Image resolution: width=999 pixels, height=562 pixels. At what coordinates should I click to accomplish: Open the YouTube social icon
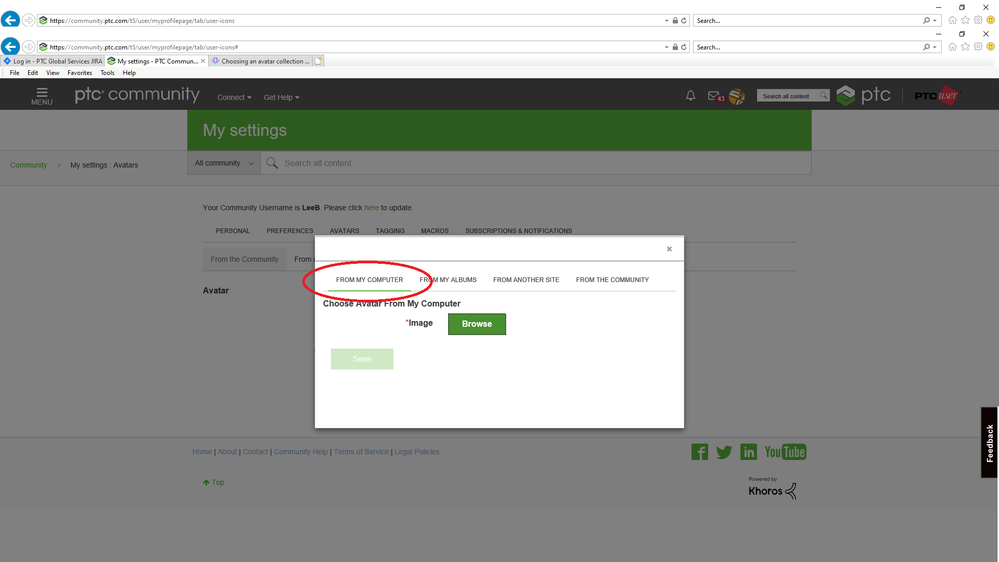point(785,452)
